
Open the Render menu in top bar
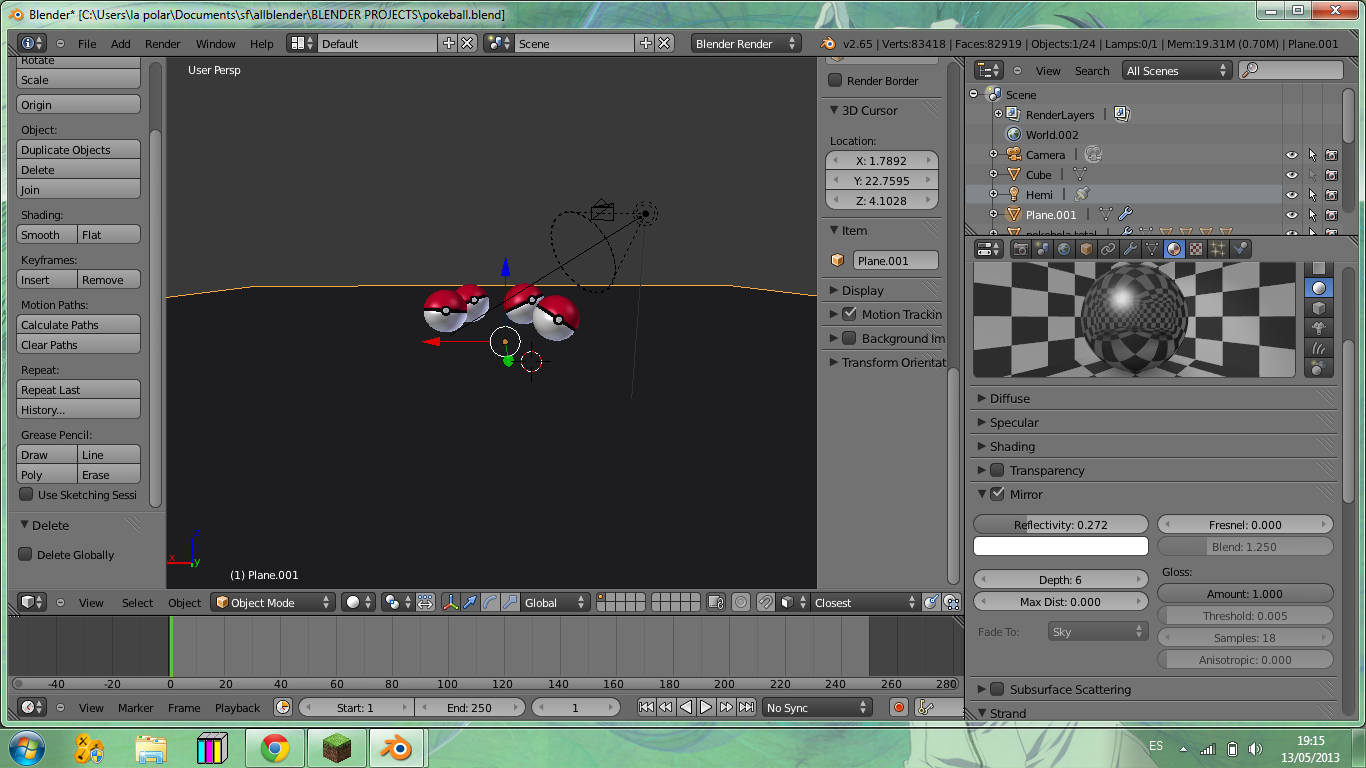163,43
